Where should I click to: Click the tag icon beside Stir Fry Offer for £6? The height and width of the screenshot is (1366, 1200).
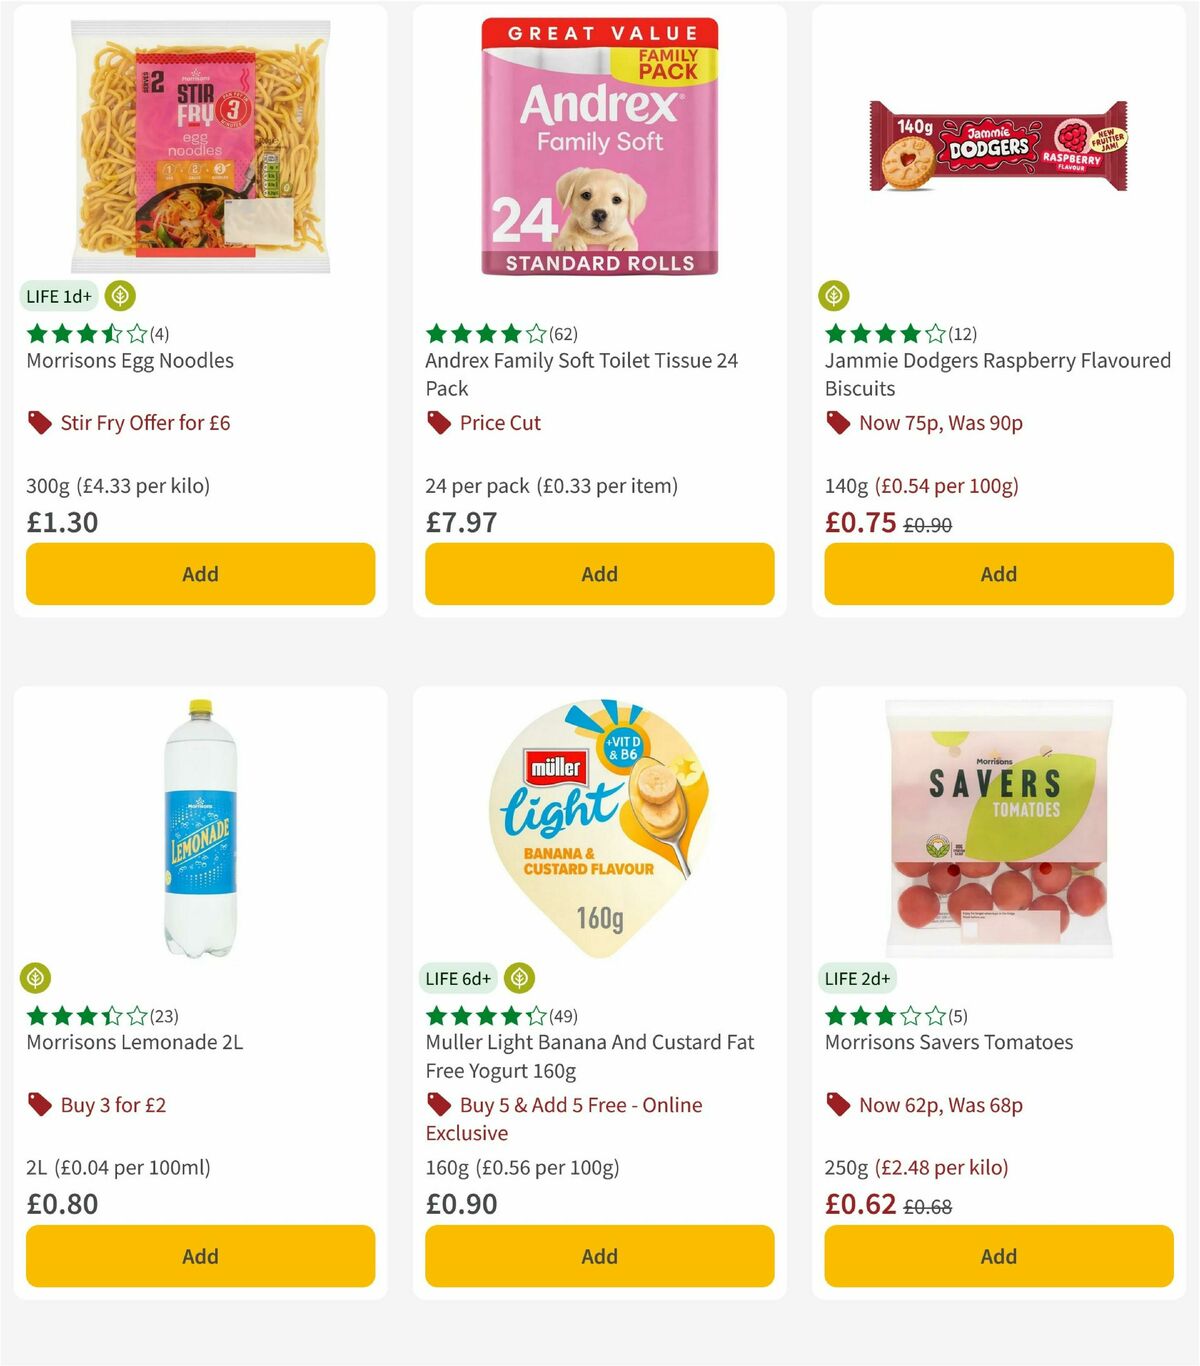[x=38, y=422]
